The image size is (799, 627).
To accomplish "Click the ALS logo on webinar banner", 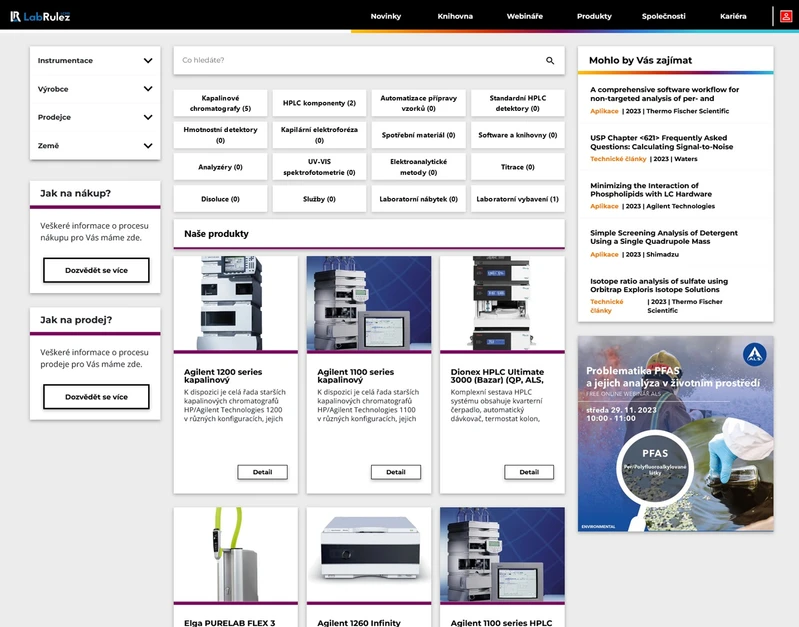I will (x=753, y=353).
